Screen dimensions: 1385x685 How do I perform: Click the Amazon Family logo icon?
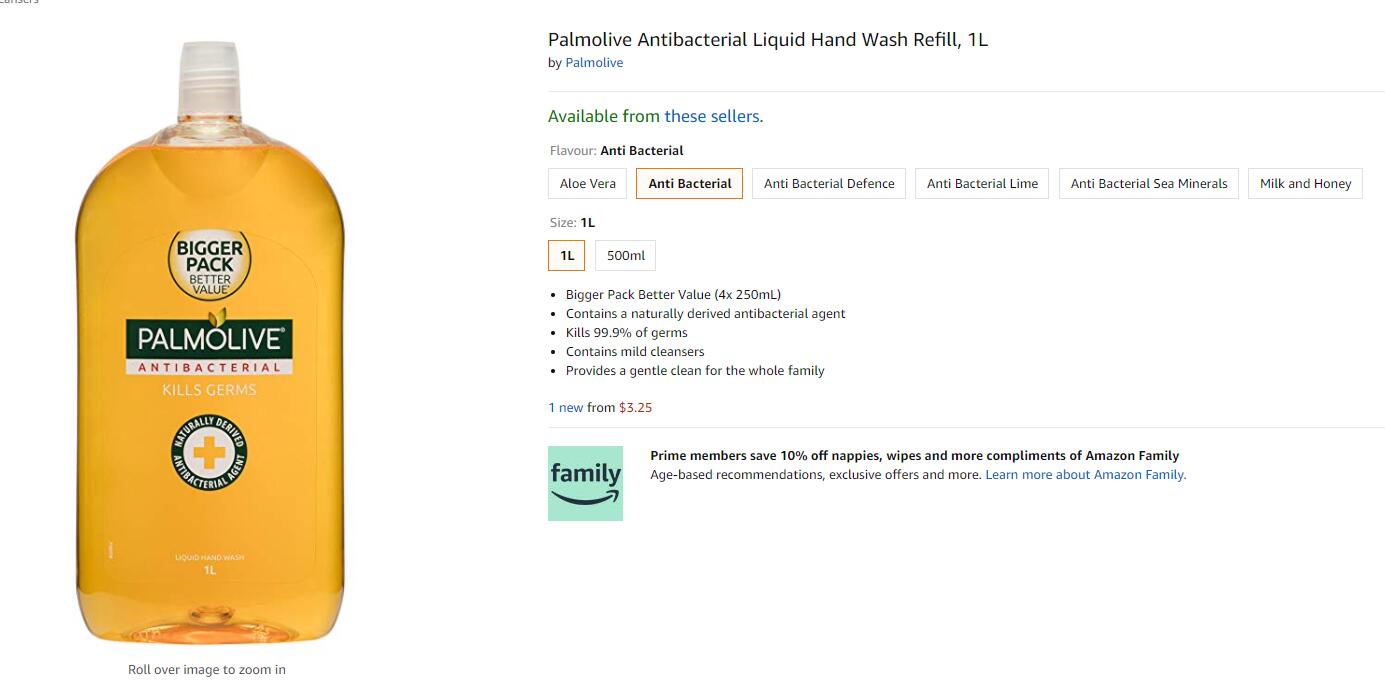pyautogui.click(x=585, y=483)
